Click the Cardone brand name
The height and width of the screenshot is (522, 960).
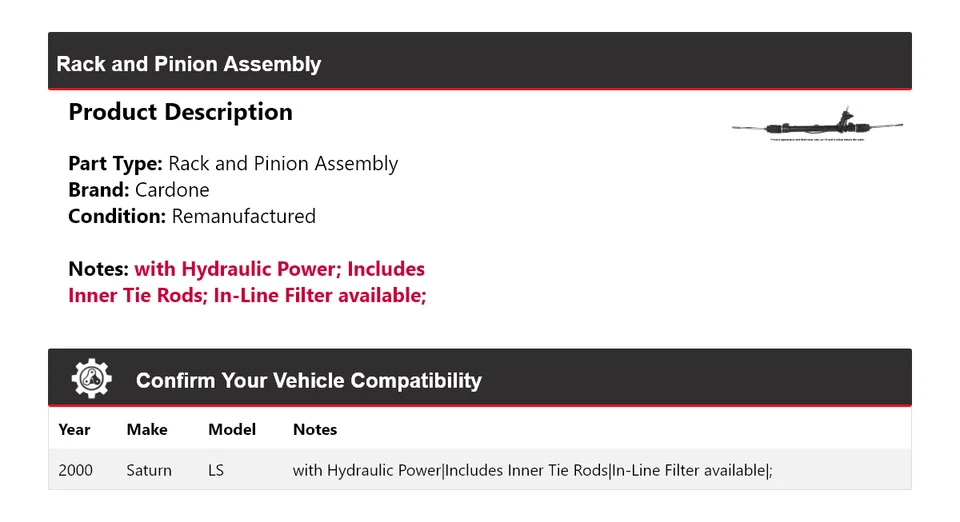point(172,190)
